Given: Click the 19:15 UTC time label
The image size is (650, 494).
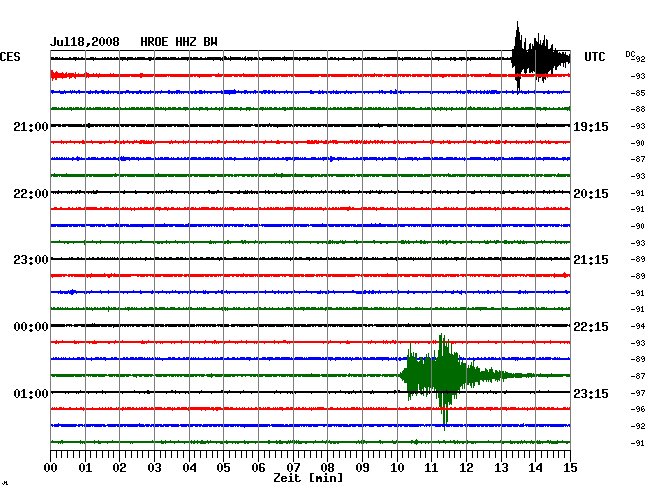Looking at the screenshot, I should pyautogui.click(x=591, y=126).
